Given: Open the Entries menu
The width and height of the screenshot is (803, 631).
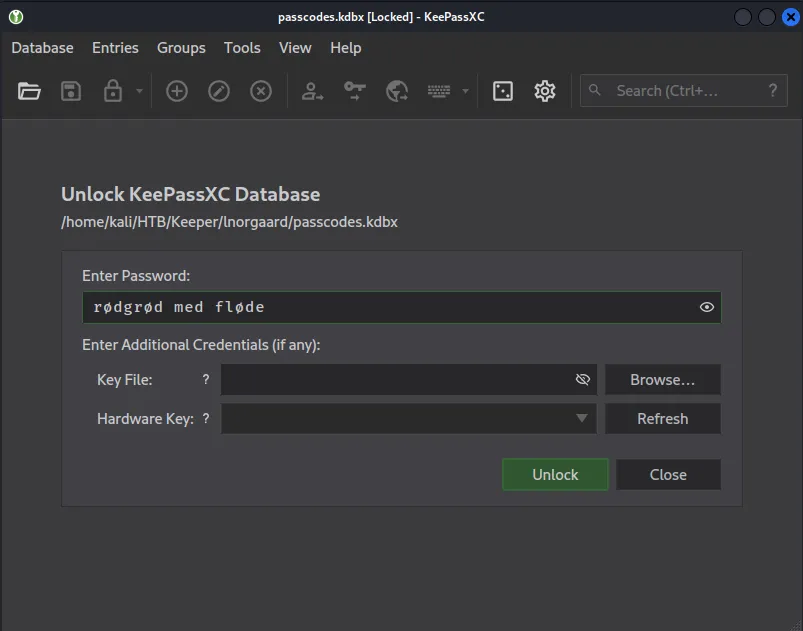Looking at the screenshot, I should [115, 48].
